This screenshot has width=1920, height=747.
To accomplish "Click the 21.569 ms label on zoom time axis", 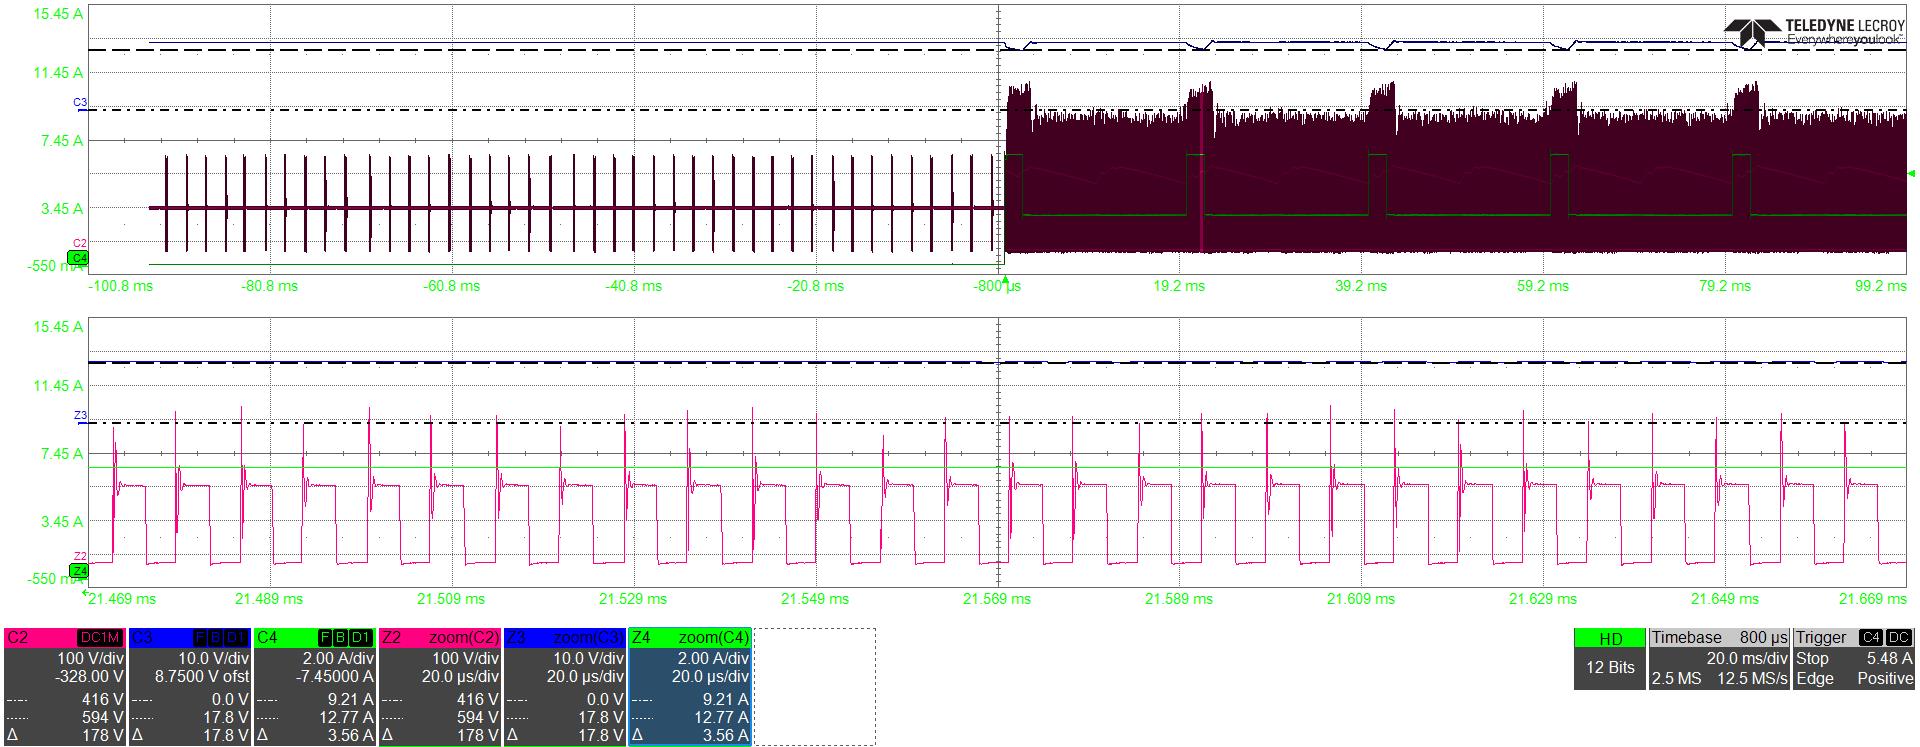I will (x=997, y=599).
